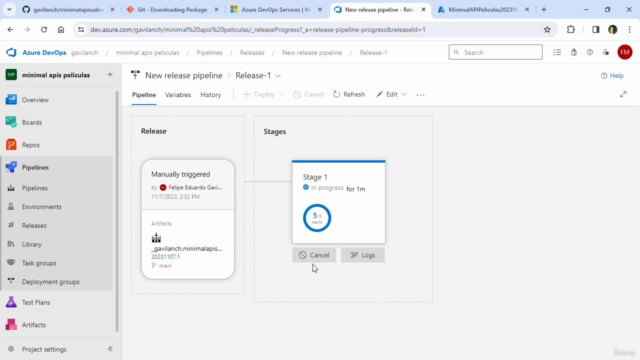Viewport: 640px width, 360px height.
Task: Collapse the sidebar with double chevron
Action: (x=110, y=349)
